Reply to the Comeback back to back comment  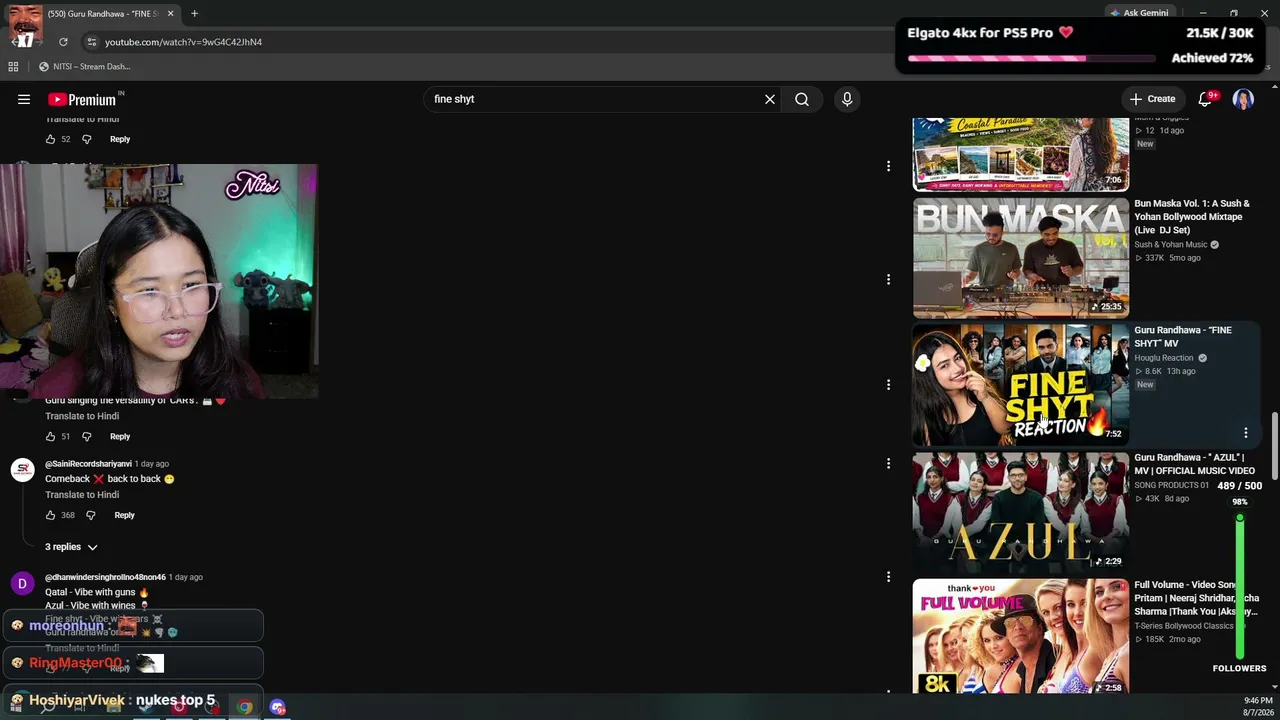pyautogui.click(x=124, y=515)
